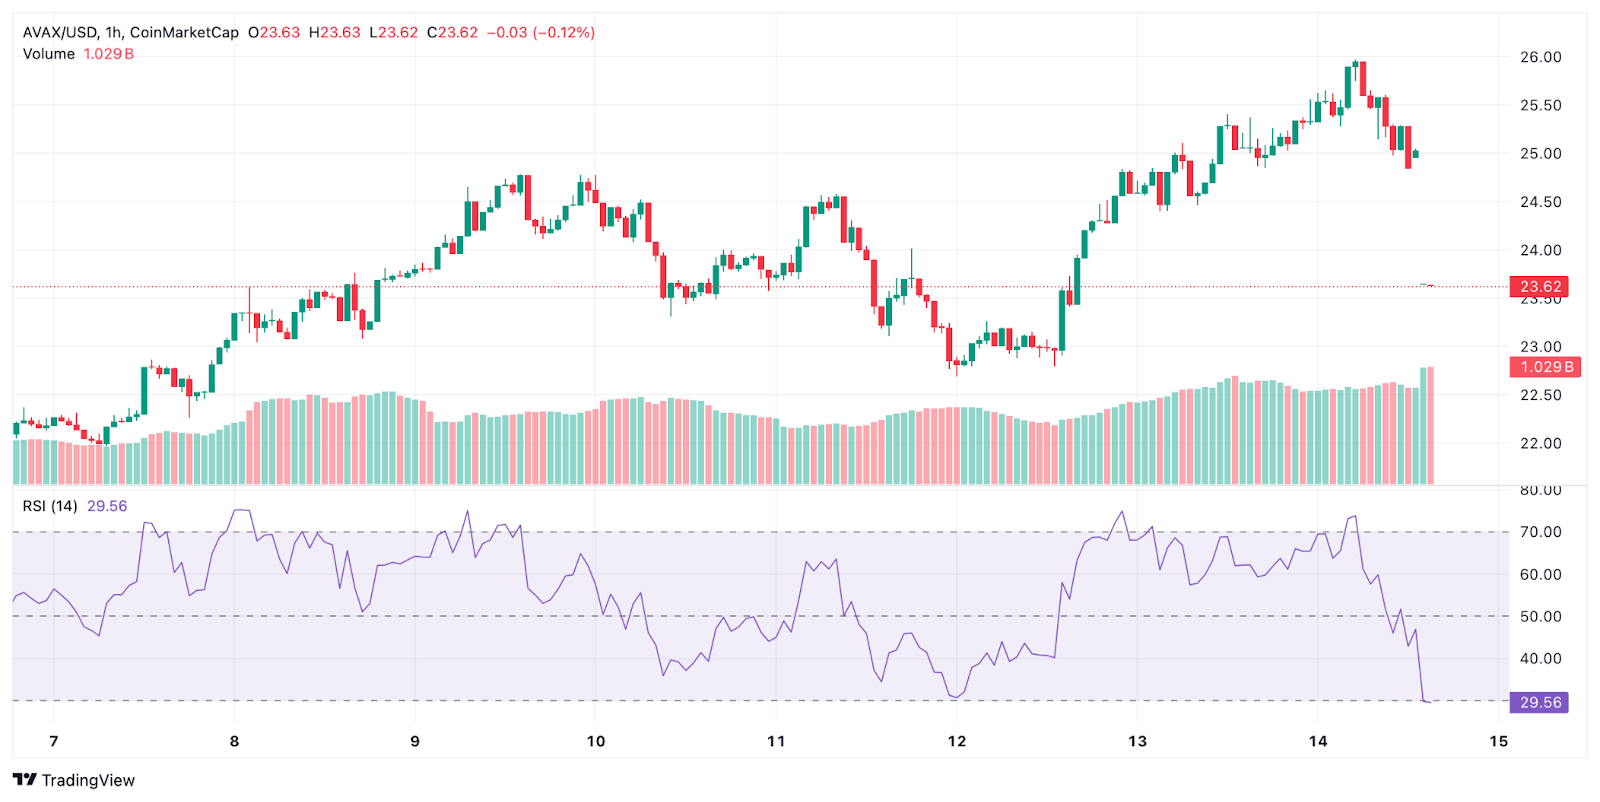Select the 24.00 price scale label

(1540, 250)
